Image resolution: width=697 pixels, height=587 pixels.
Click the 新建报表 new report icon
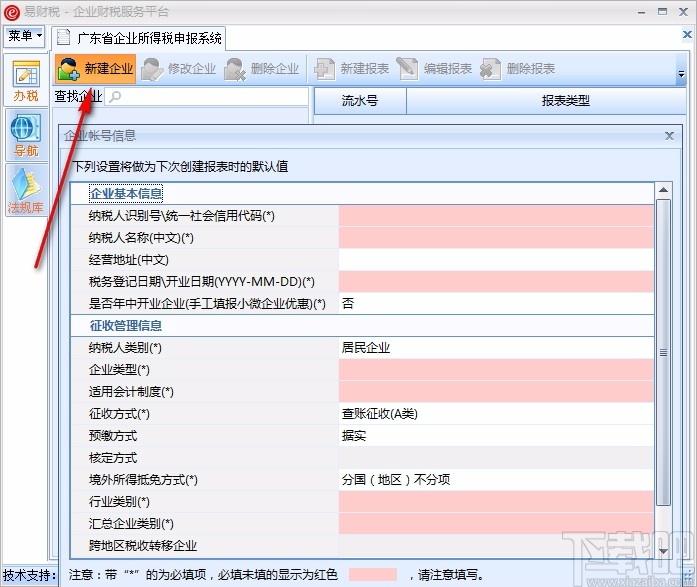coord(324,69)
